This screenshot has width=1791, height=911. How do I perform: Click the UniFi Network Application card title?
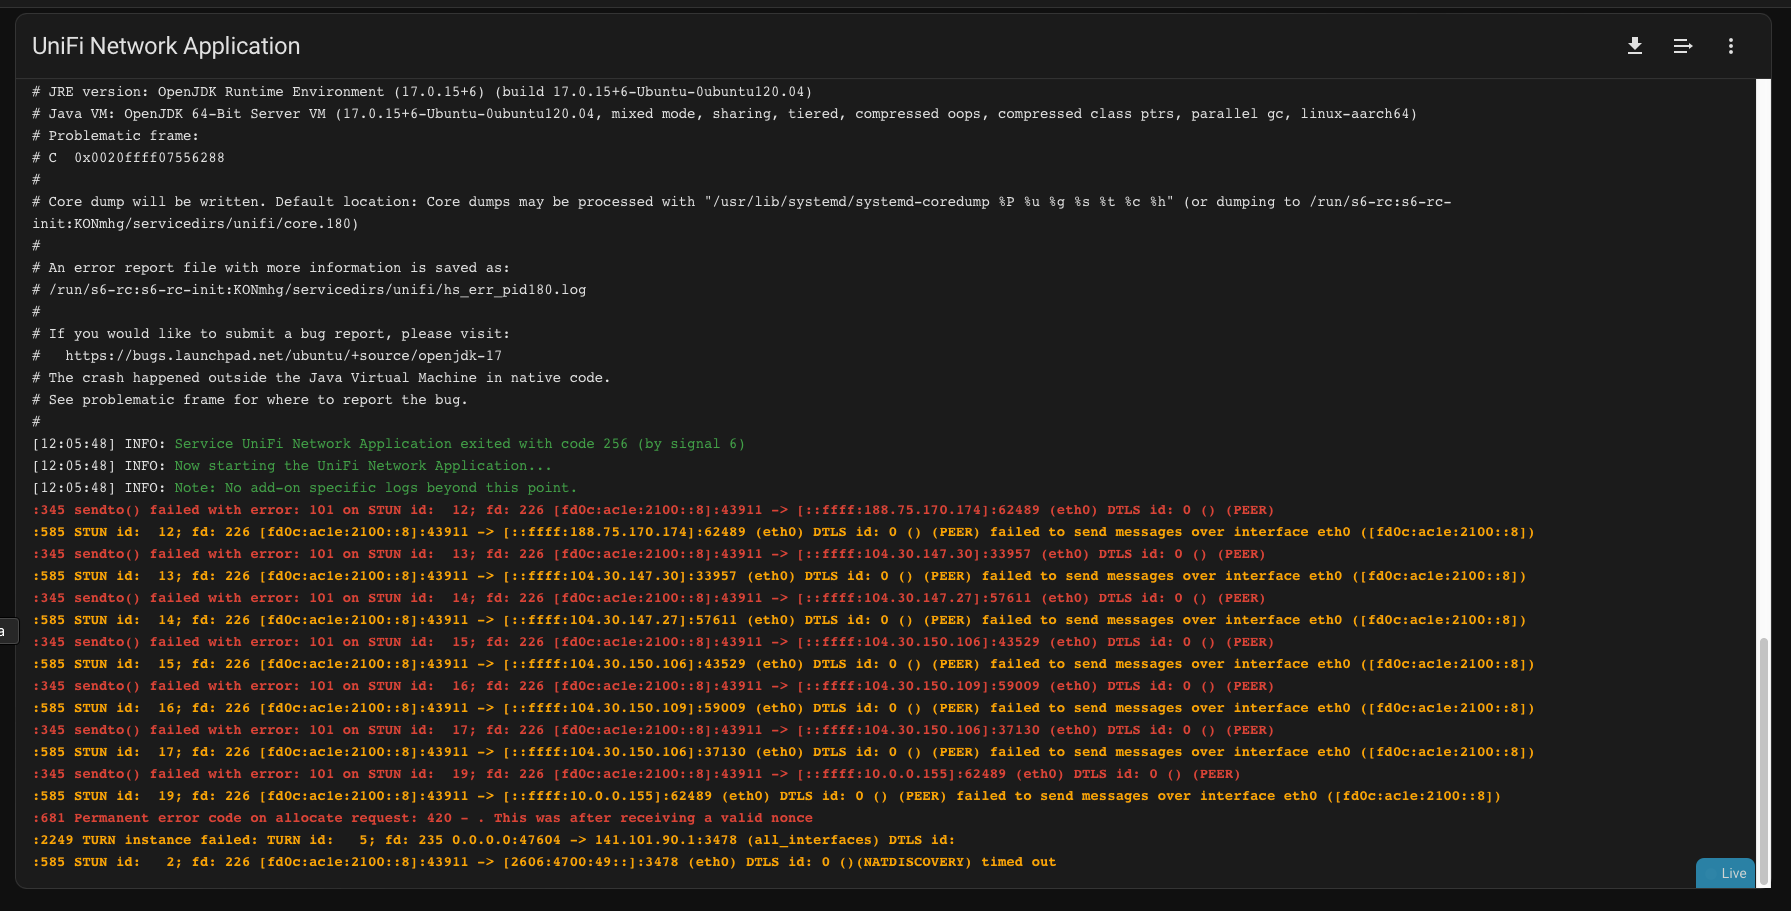point(166,46)
